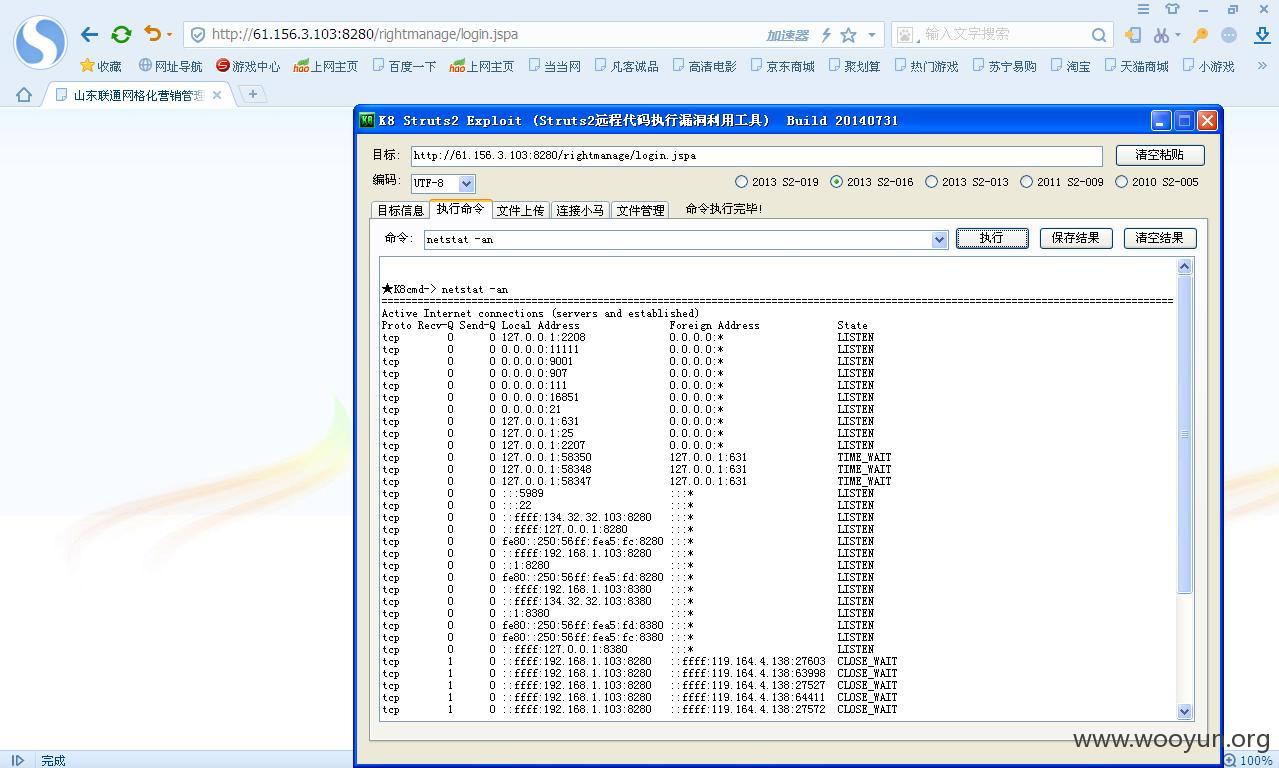
Task: Click the 目标 target URL field
Action: click(x=756, y=156)
